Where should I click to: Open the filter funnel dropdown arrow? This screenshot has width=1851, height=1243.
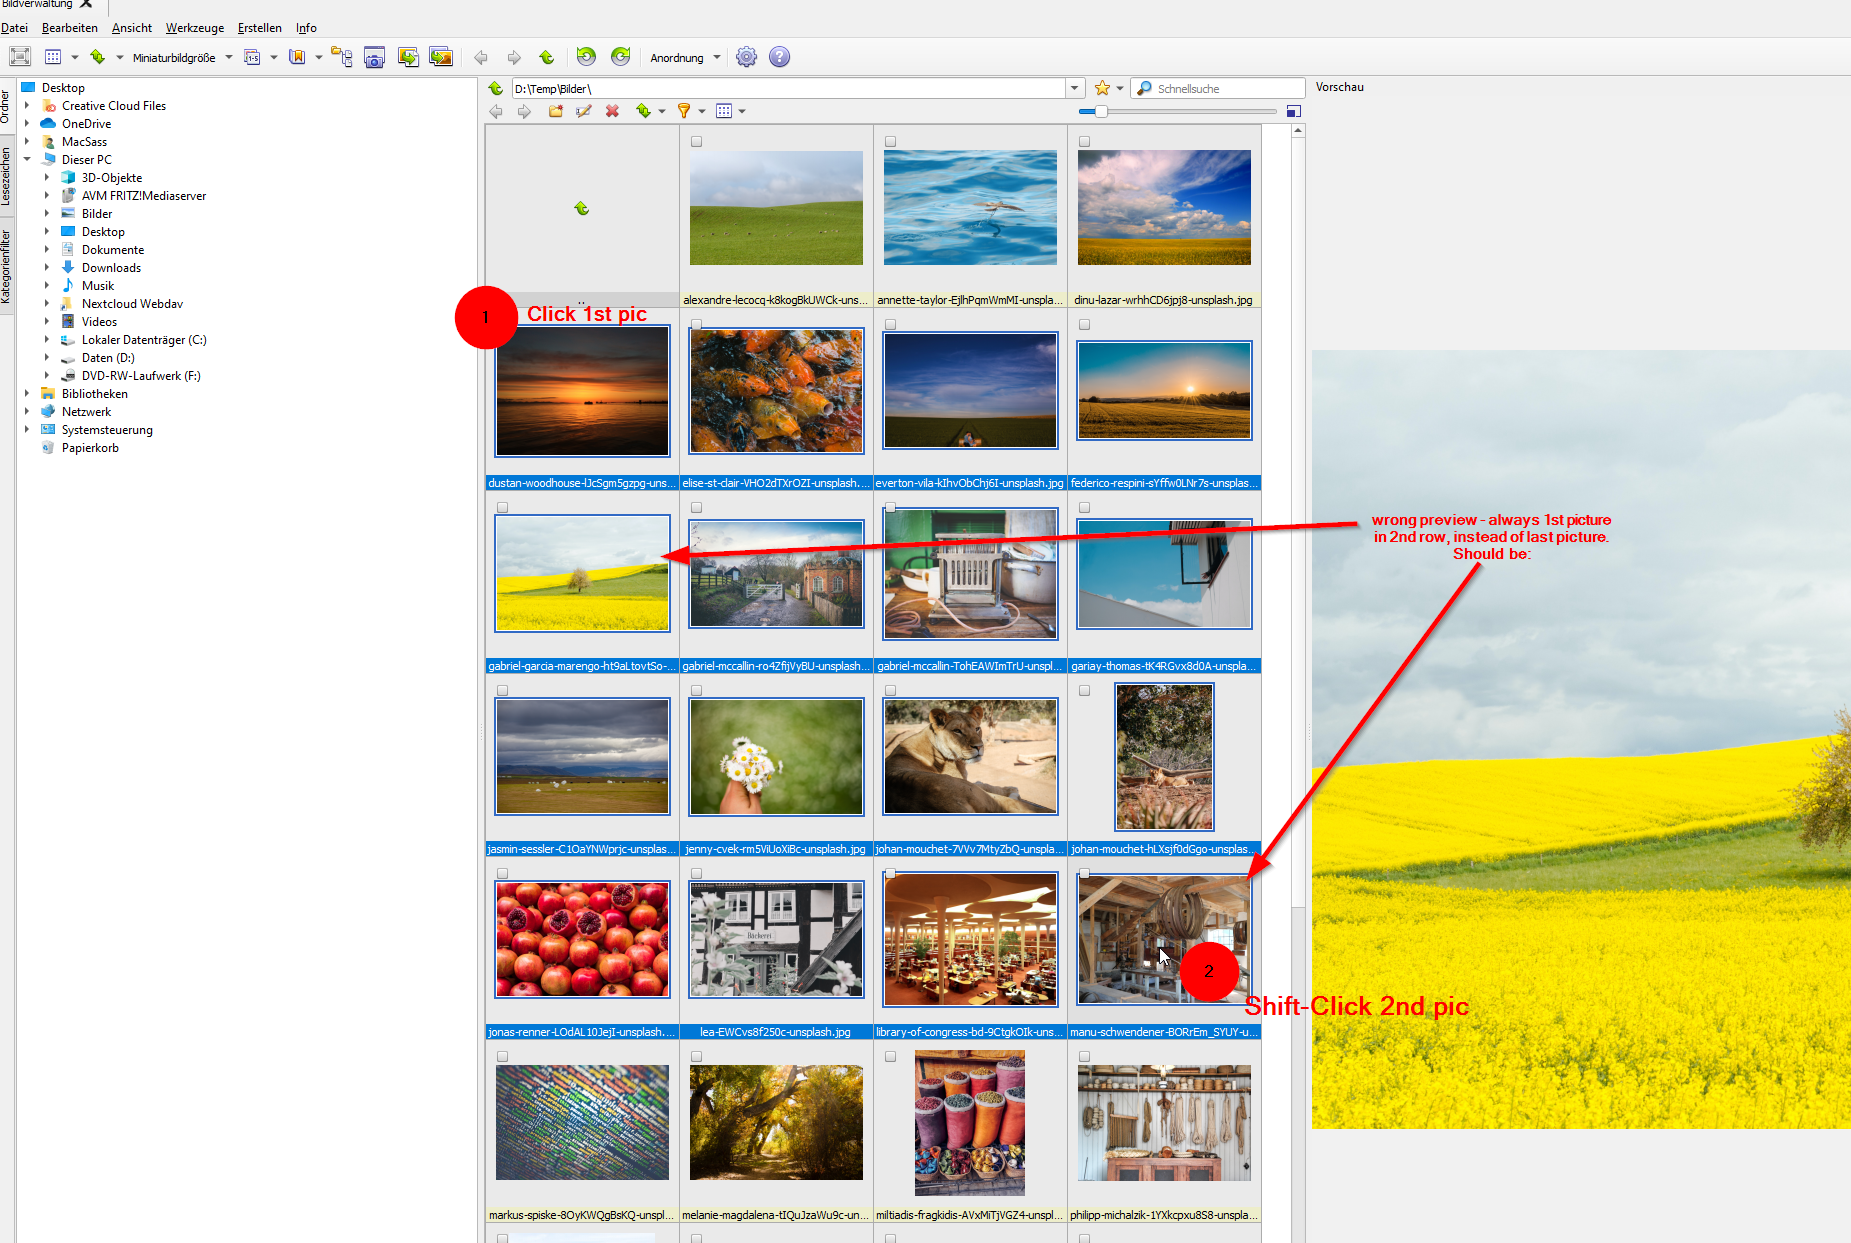(x=702, y=111)
